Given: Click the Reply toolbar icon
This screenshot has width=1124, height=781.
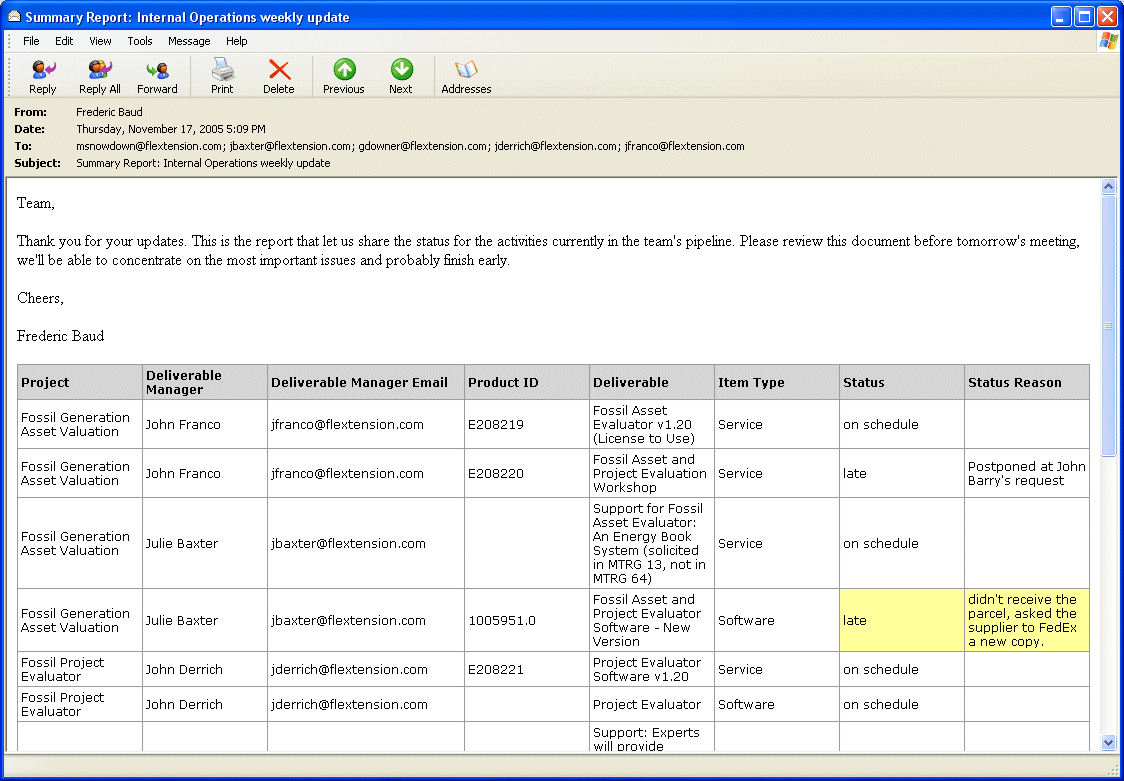Looking at the screenshot, I should (42, 77).
